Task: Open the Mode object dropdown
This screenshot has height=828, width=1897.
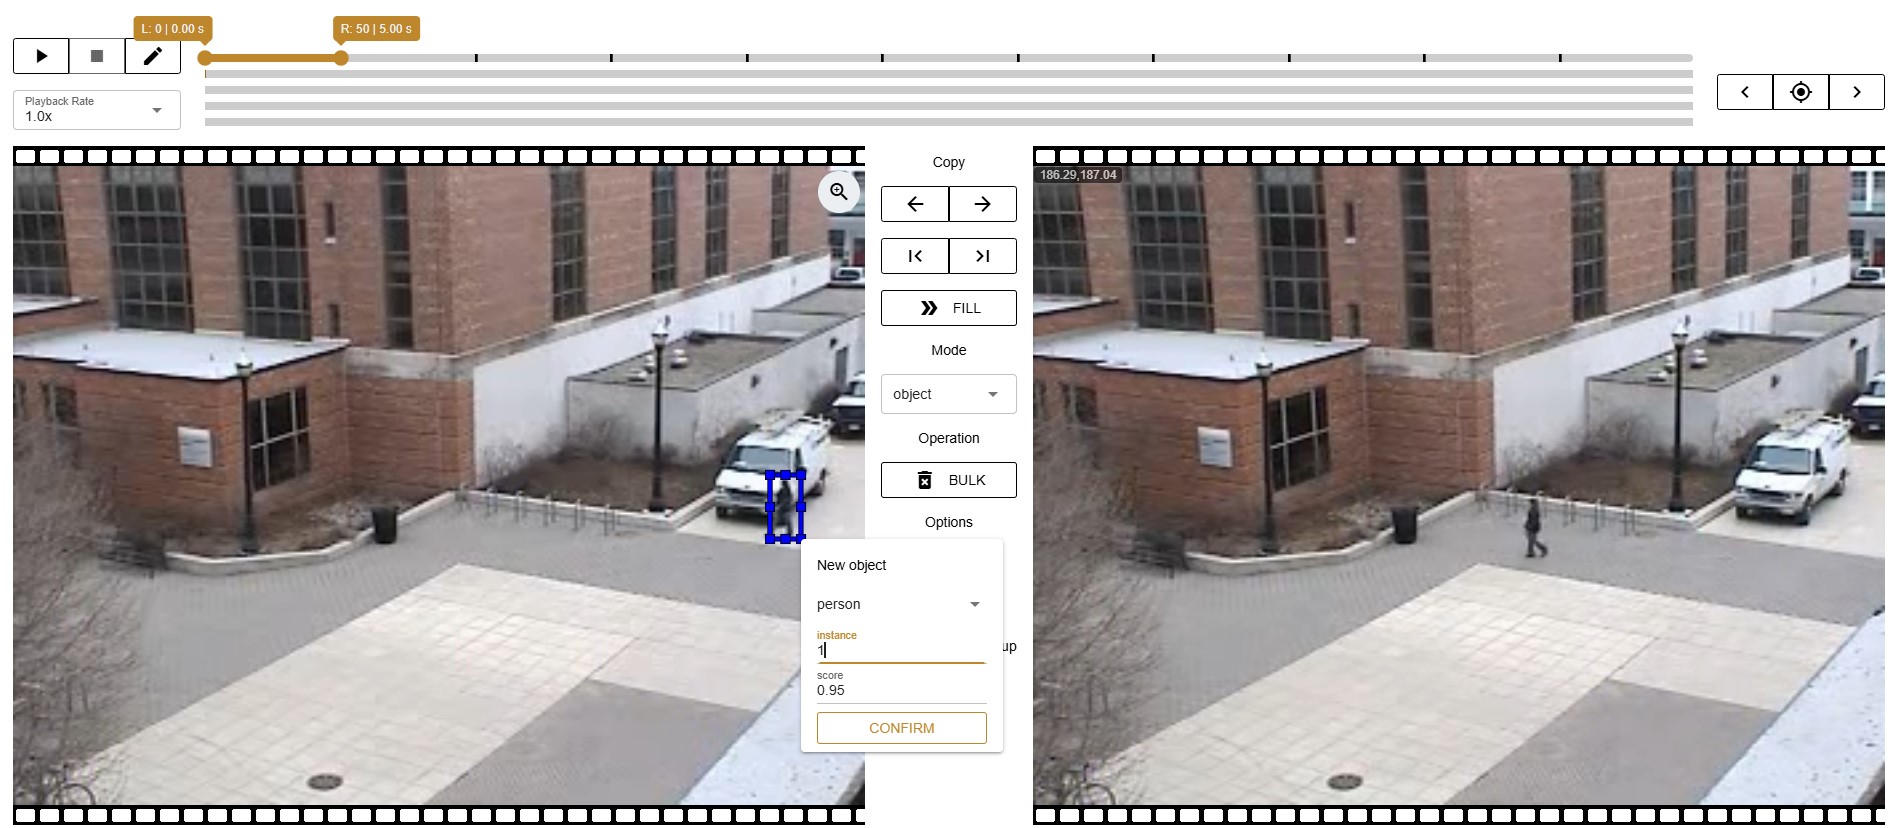Action: point(948,394)
